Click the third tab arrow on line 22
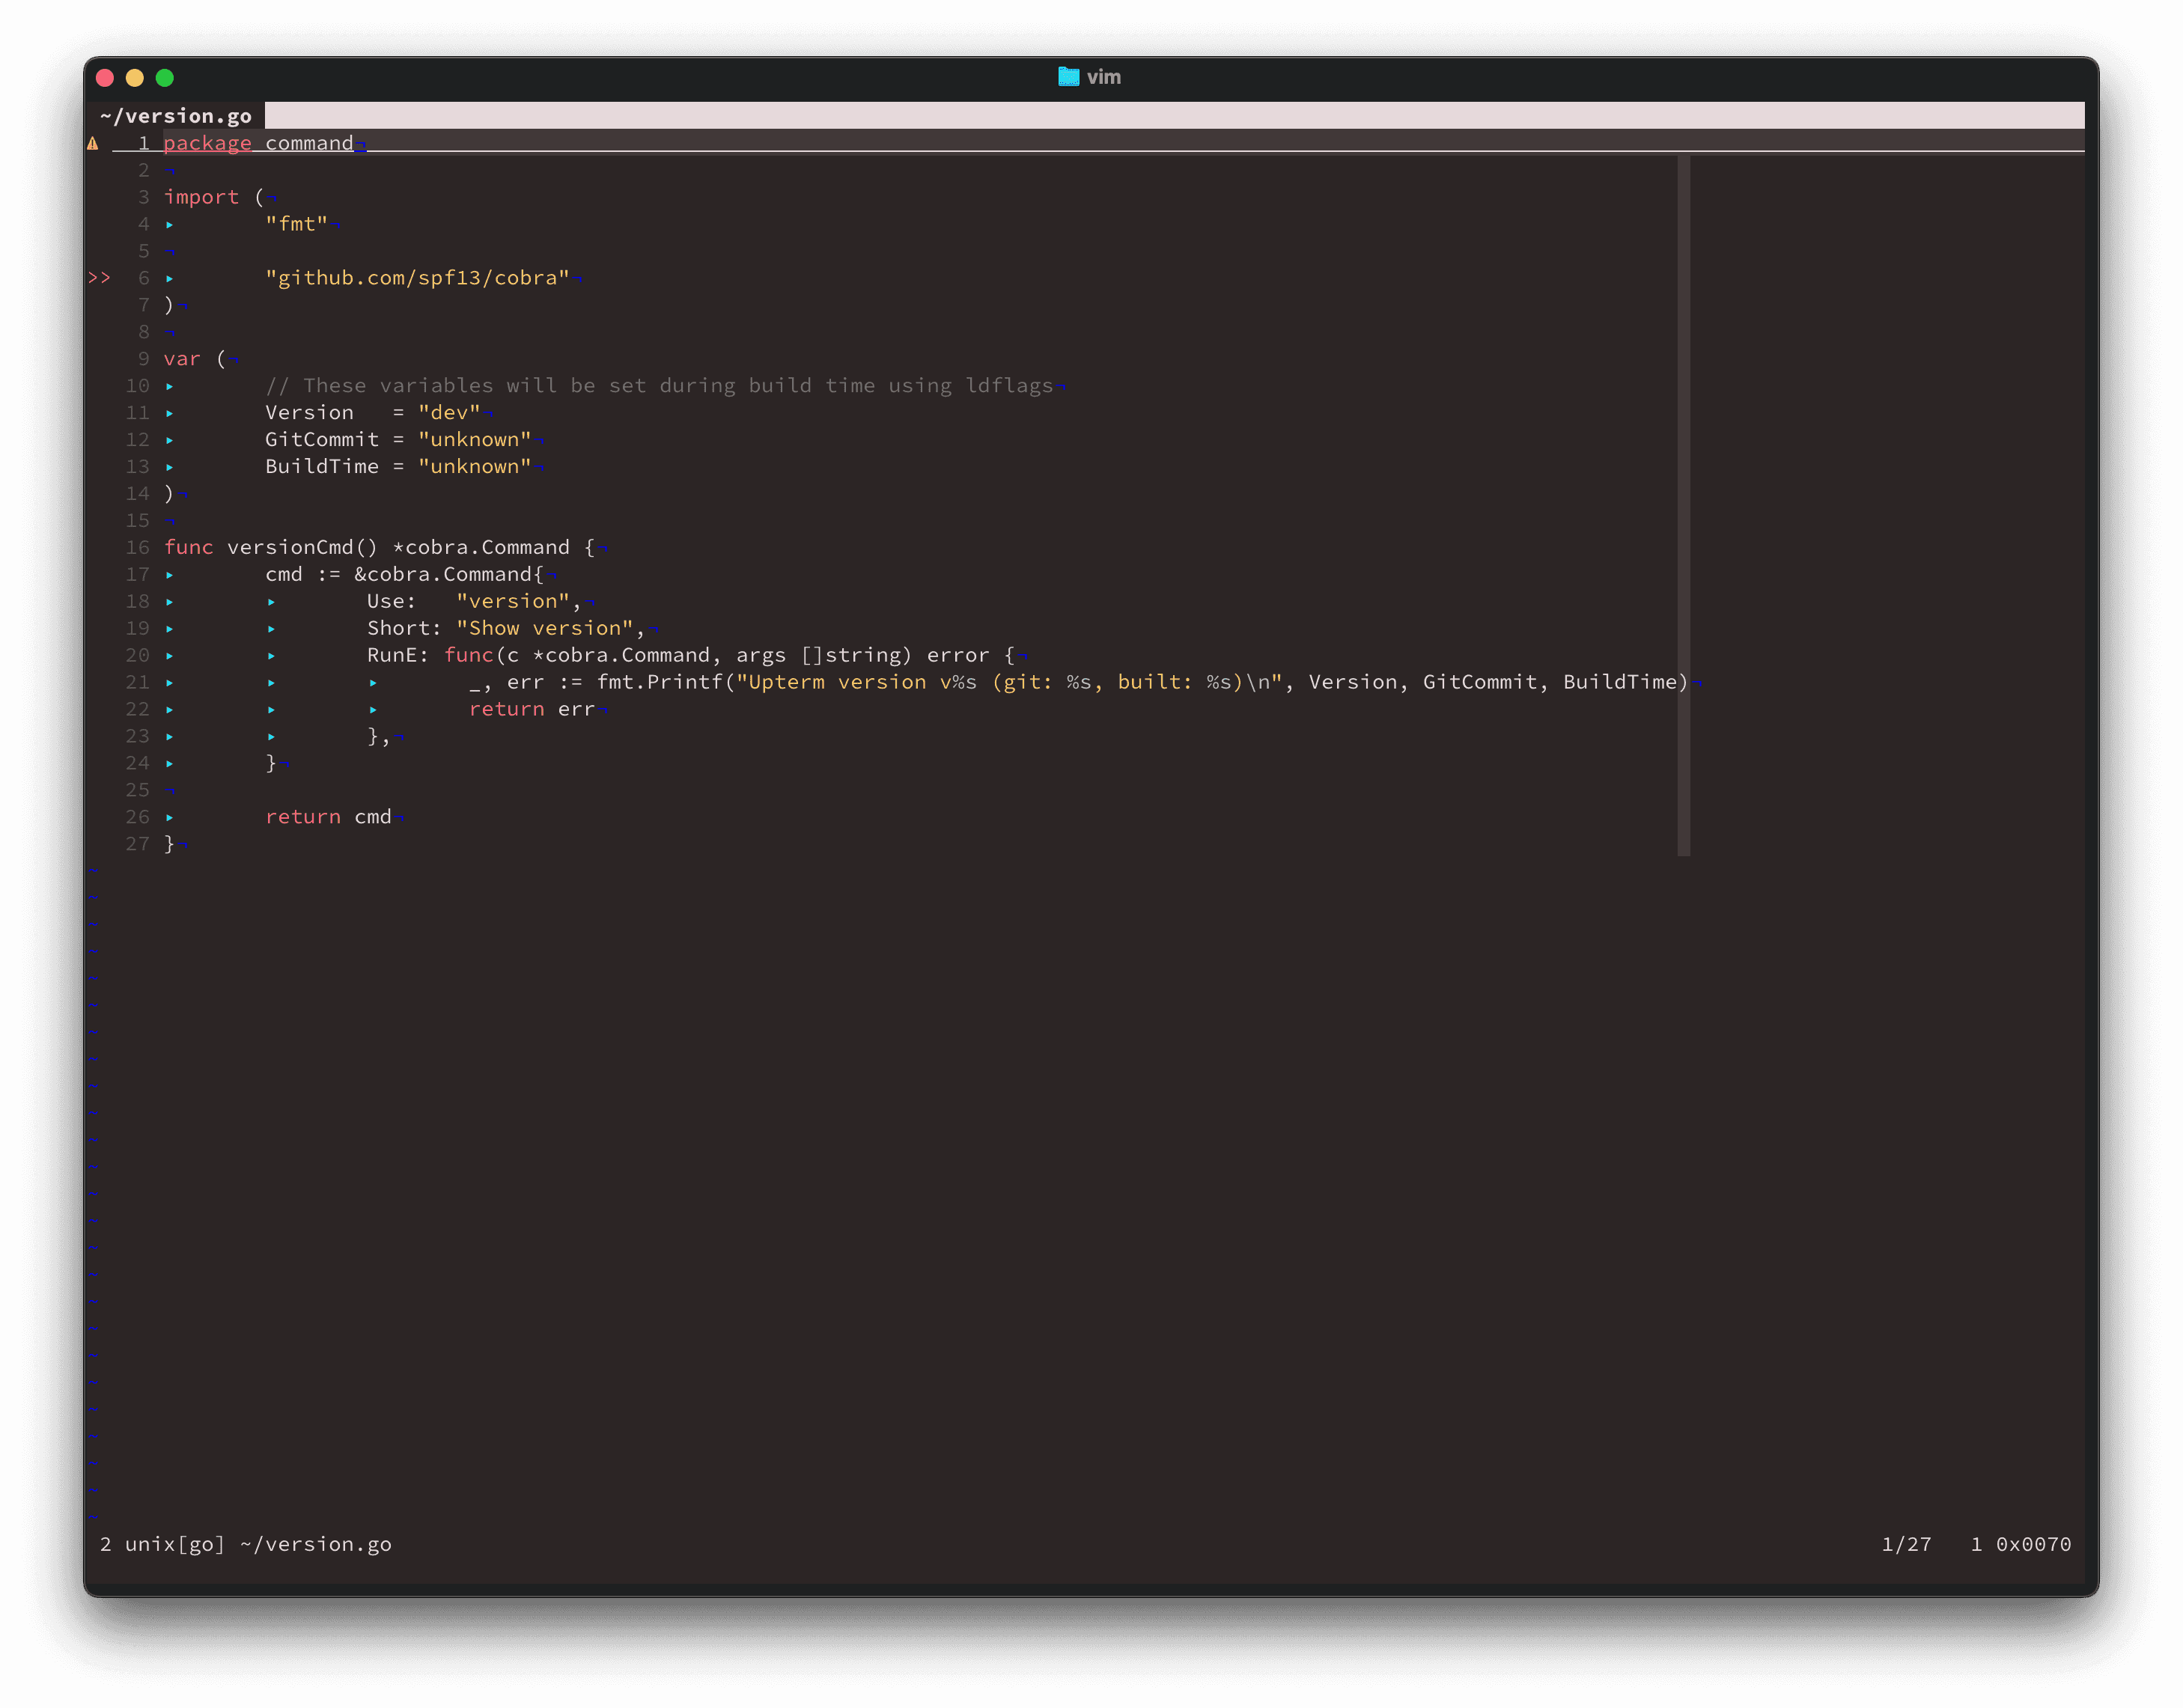The width and height of the screenshot is (2183, 1708). tap(373, 710)
